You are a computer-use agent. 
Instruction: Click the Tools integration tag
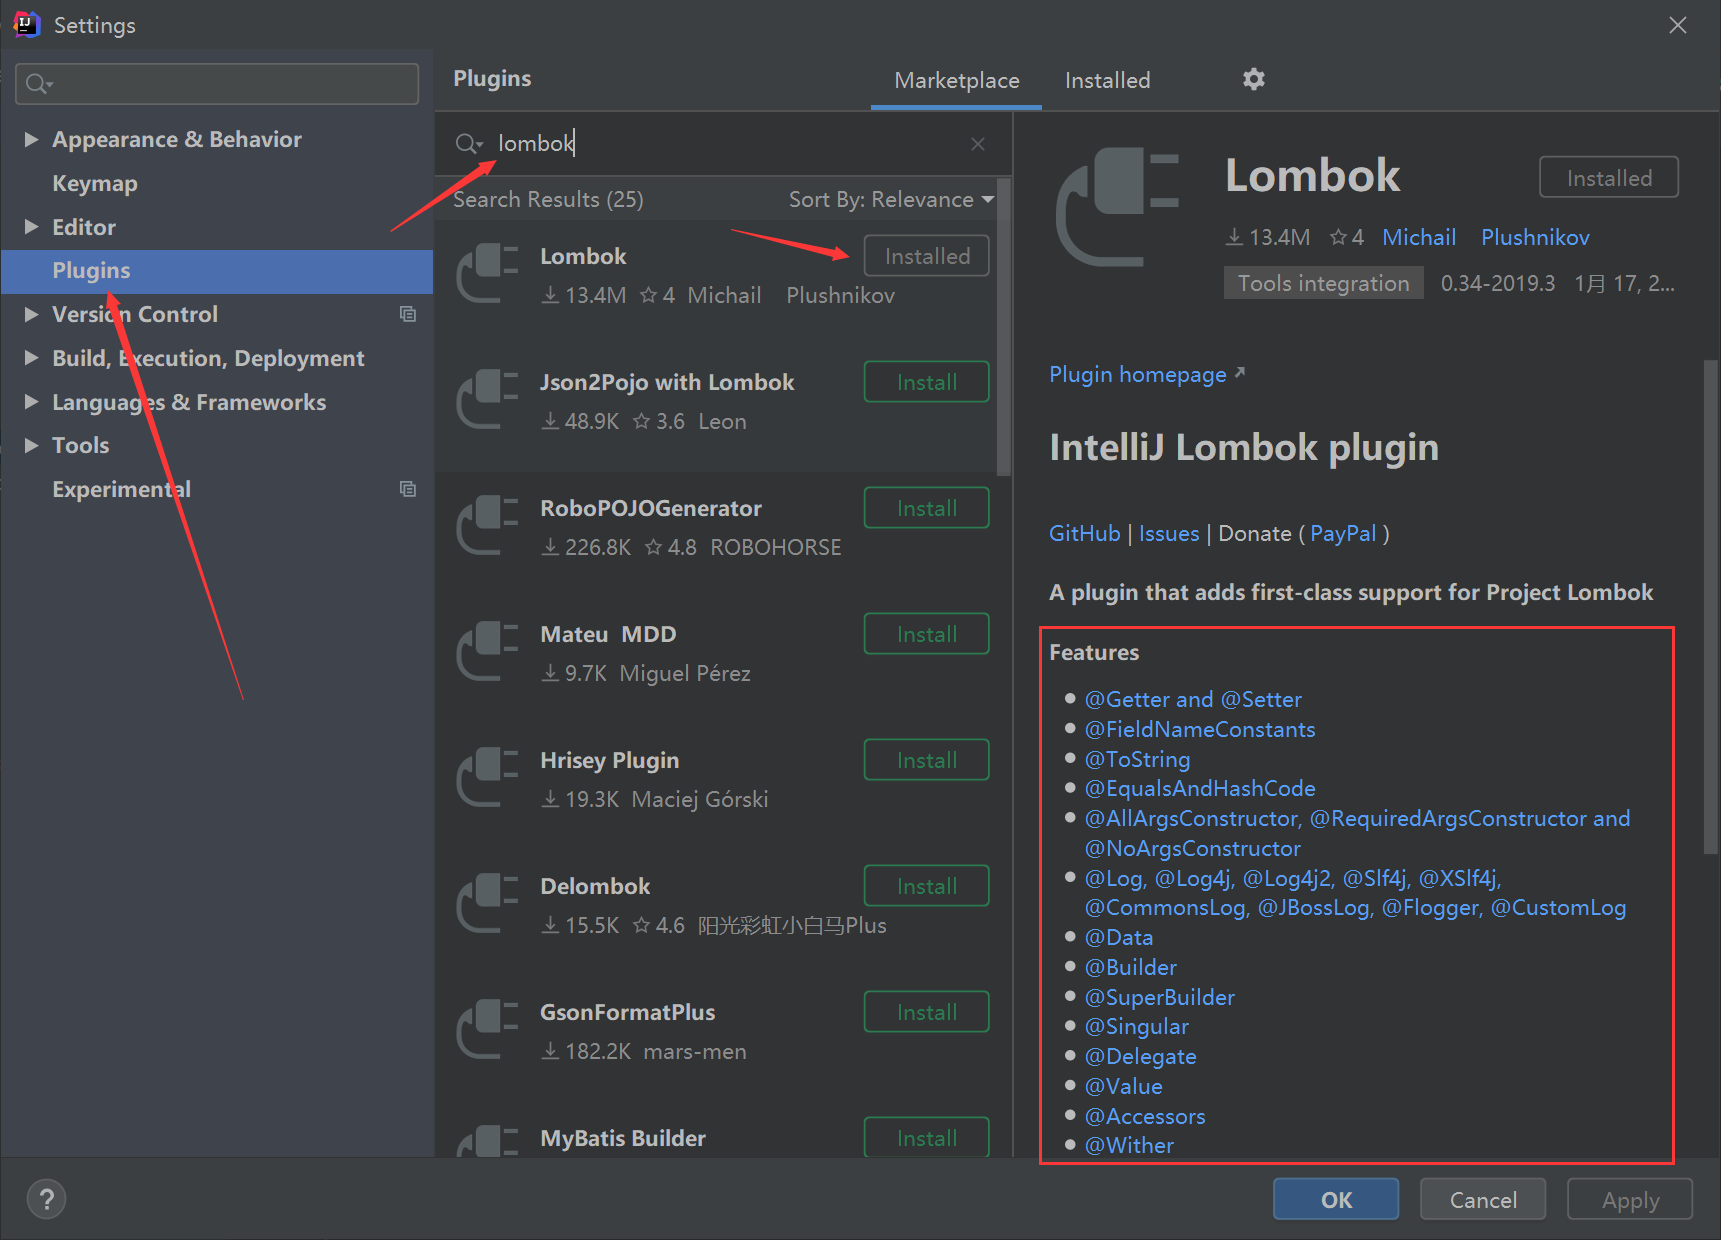pos(1323,283)
